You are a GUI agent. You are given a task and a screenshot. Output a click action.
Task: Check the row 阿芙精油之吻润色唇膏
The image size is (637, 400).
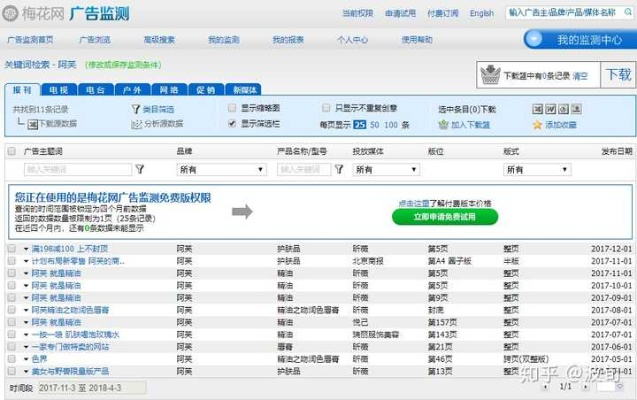coord(12,310)
